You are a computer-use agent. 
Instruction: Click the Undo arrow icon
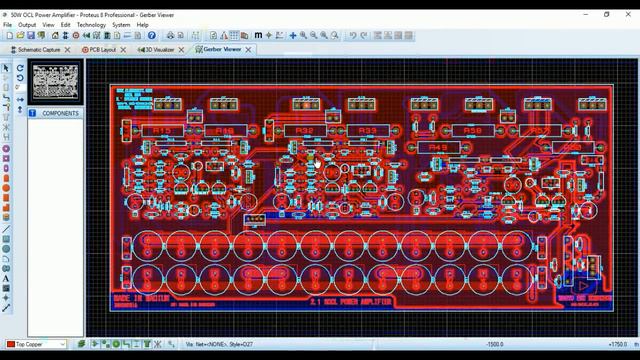point(353,36)
